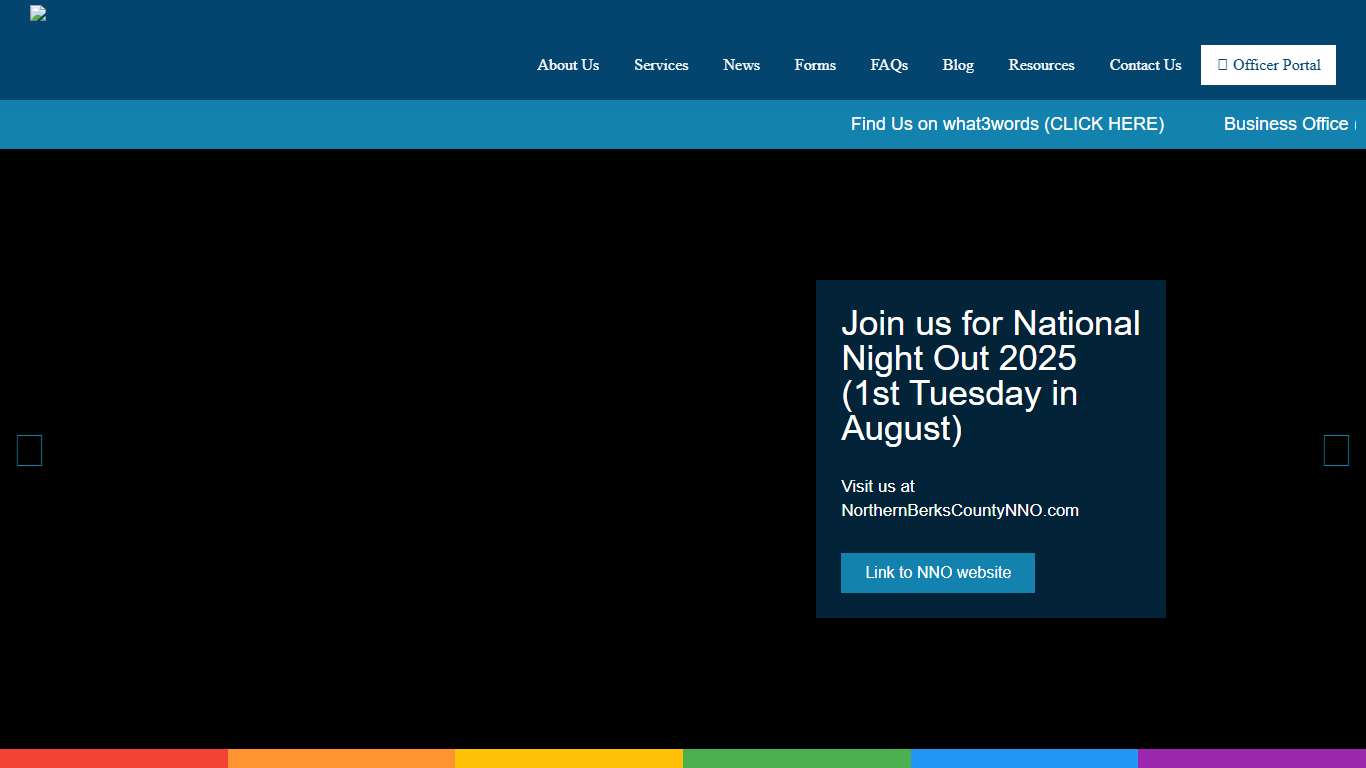Click the purple segment of color bar
This screenshot has width=1366, height=768.
pyautogui.click(x=1251, y=758)
